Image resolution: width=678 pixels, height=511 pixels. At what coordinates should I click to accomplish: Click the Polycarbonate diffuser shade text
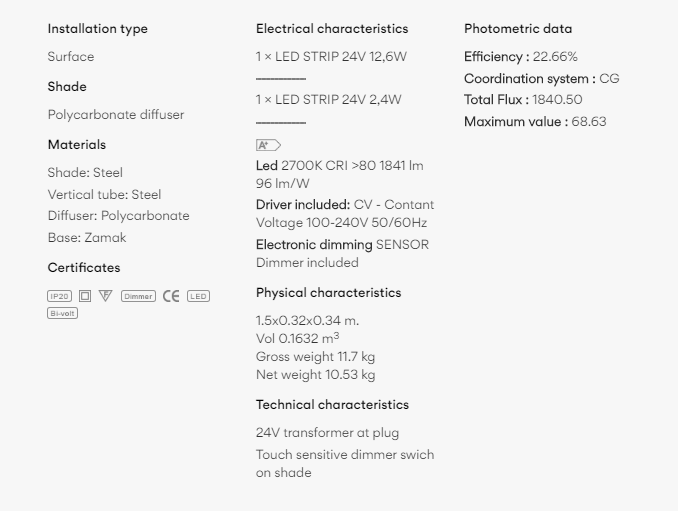[116, 115]
